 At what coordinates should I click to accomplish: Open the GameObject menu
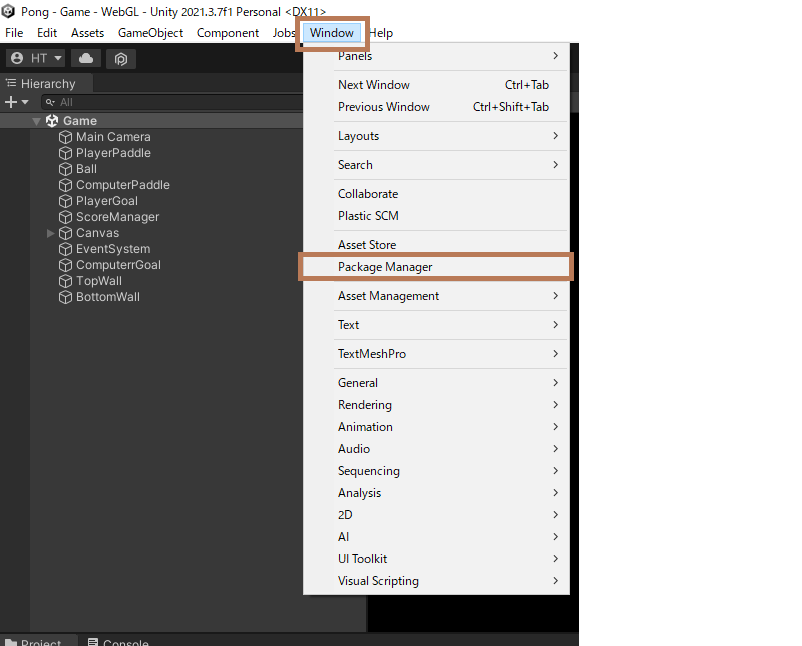[x=150, y=33]
